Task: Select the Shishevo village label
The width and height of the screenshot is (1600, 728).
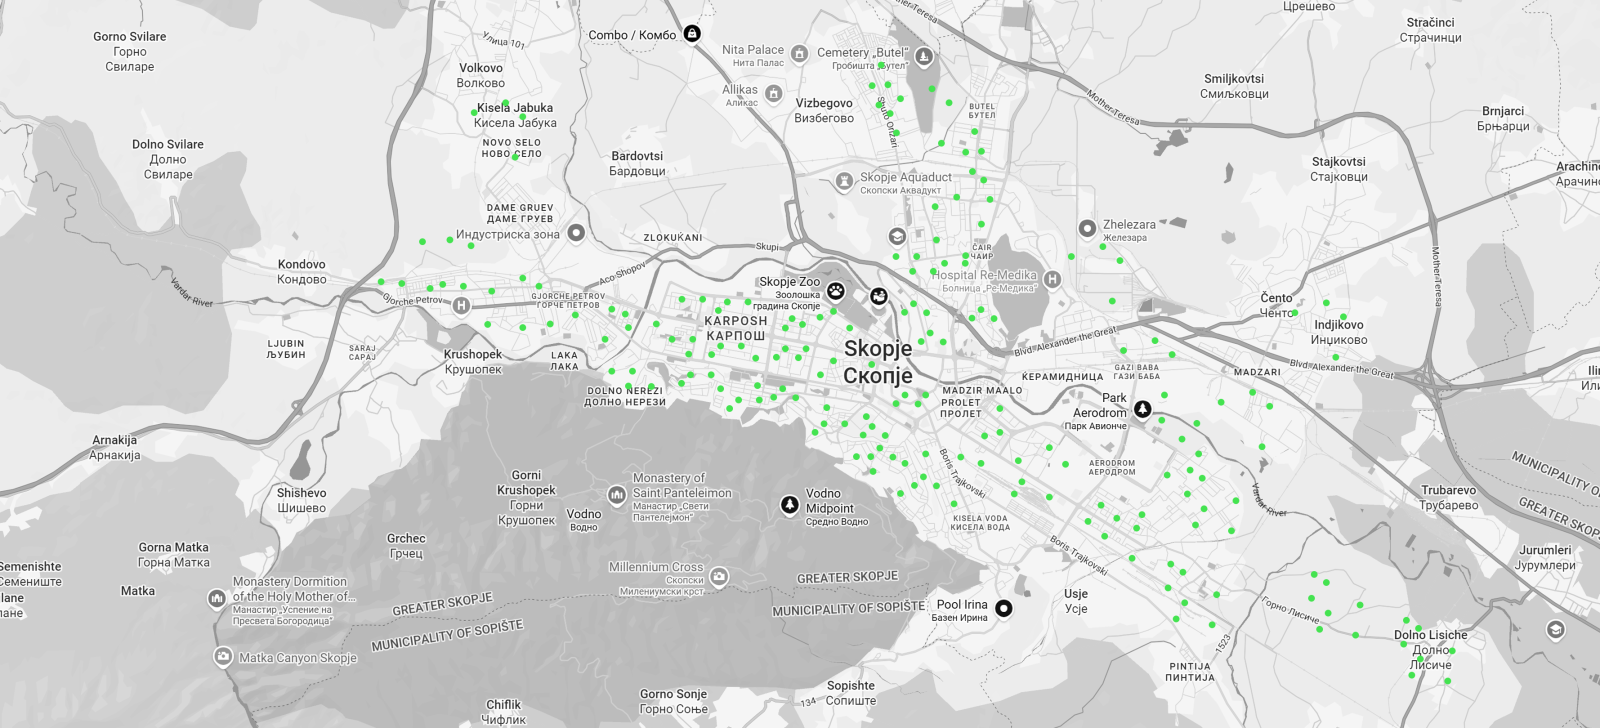Action: 302,500
